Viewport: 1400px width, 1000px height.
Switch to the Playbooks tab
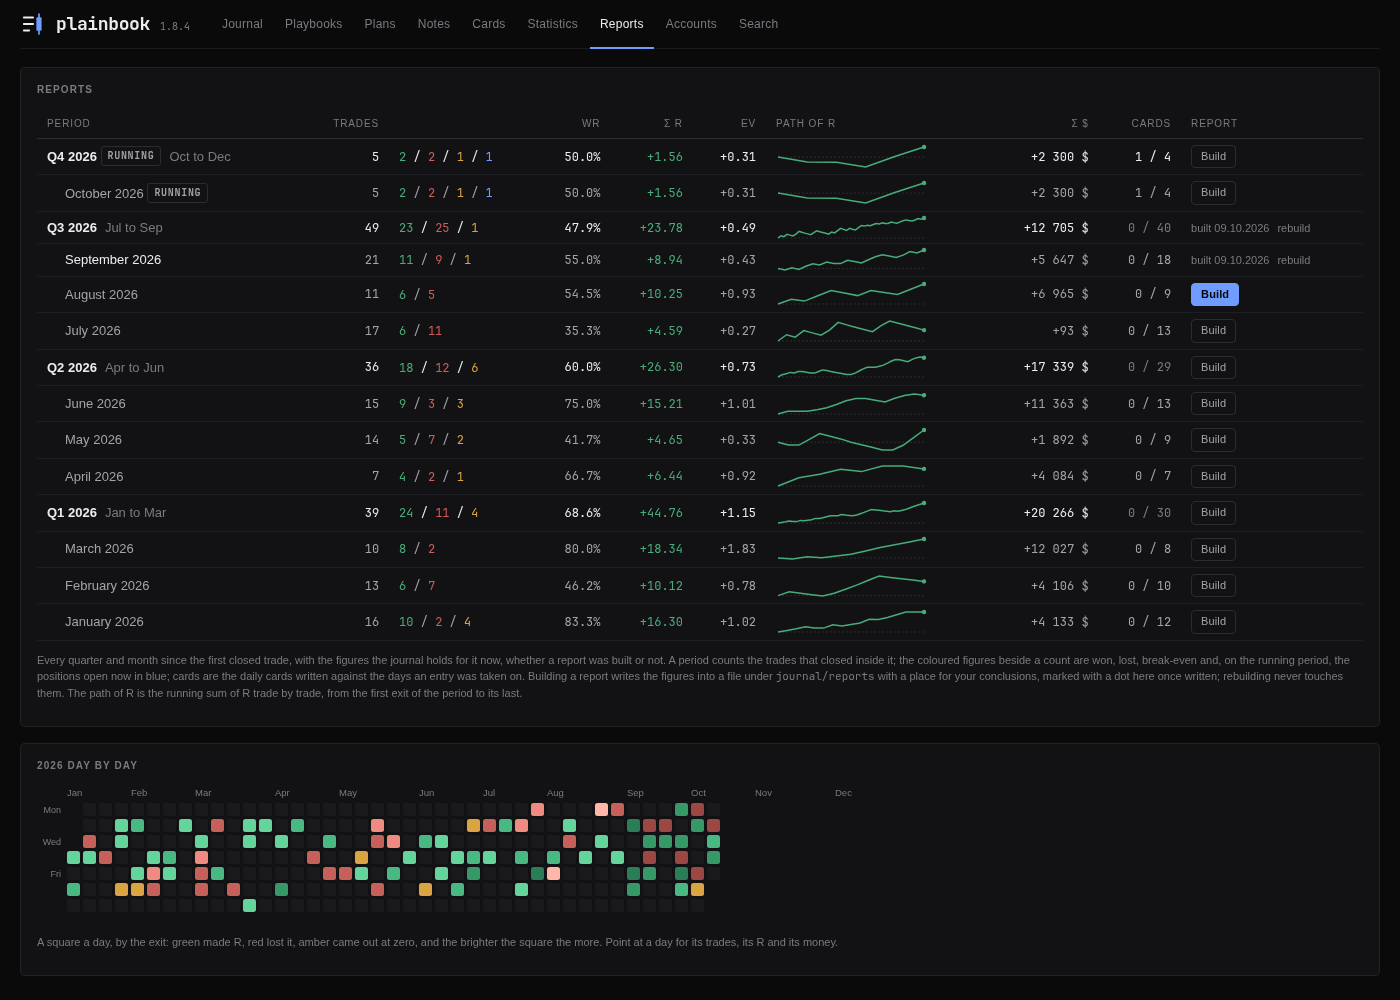[313, 24]
